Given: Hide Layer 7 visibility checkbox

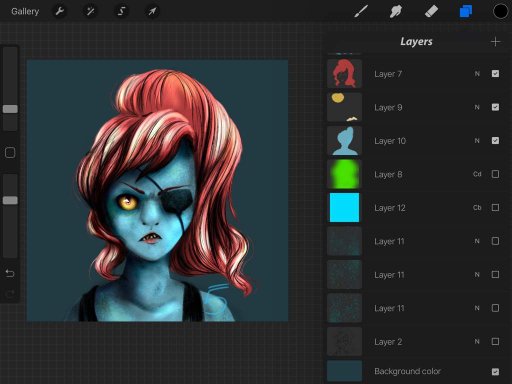Looking at the screenshot, I should coord(495,74).
